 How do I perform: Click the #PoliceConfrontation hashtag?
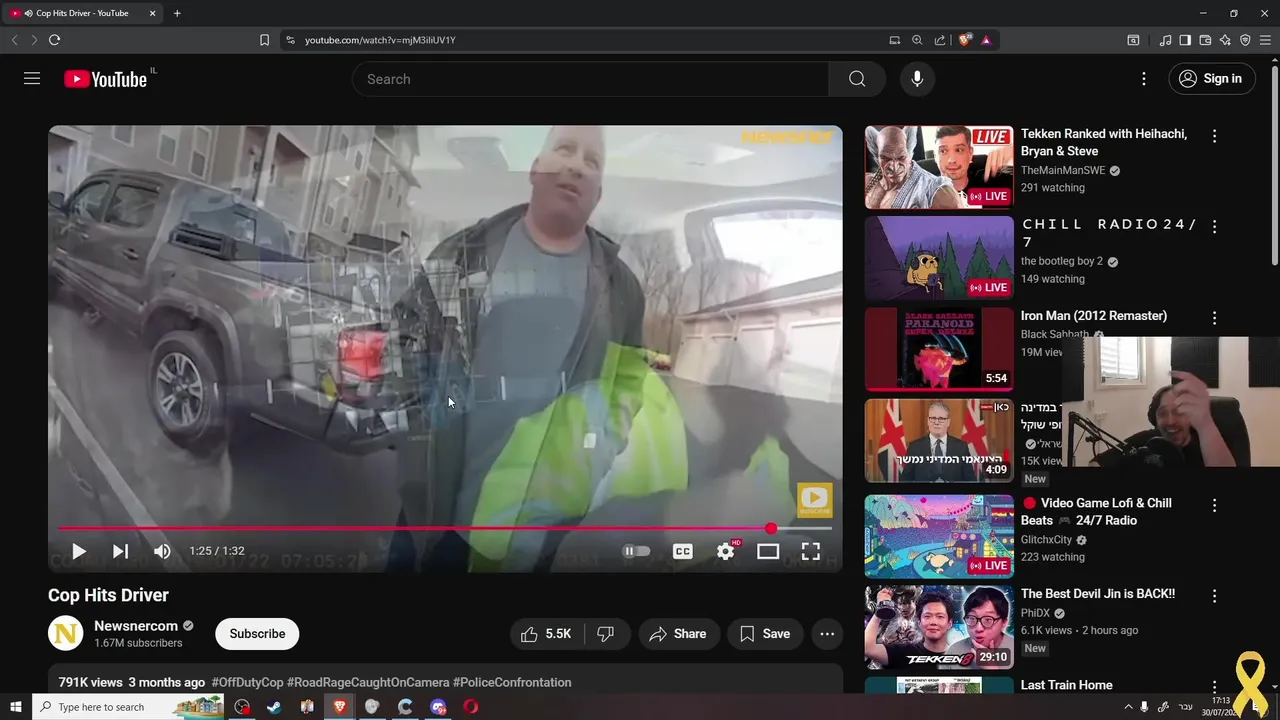coord(512,682)
